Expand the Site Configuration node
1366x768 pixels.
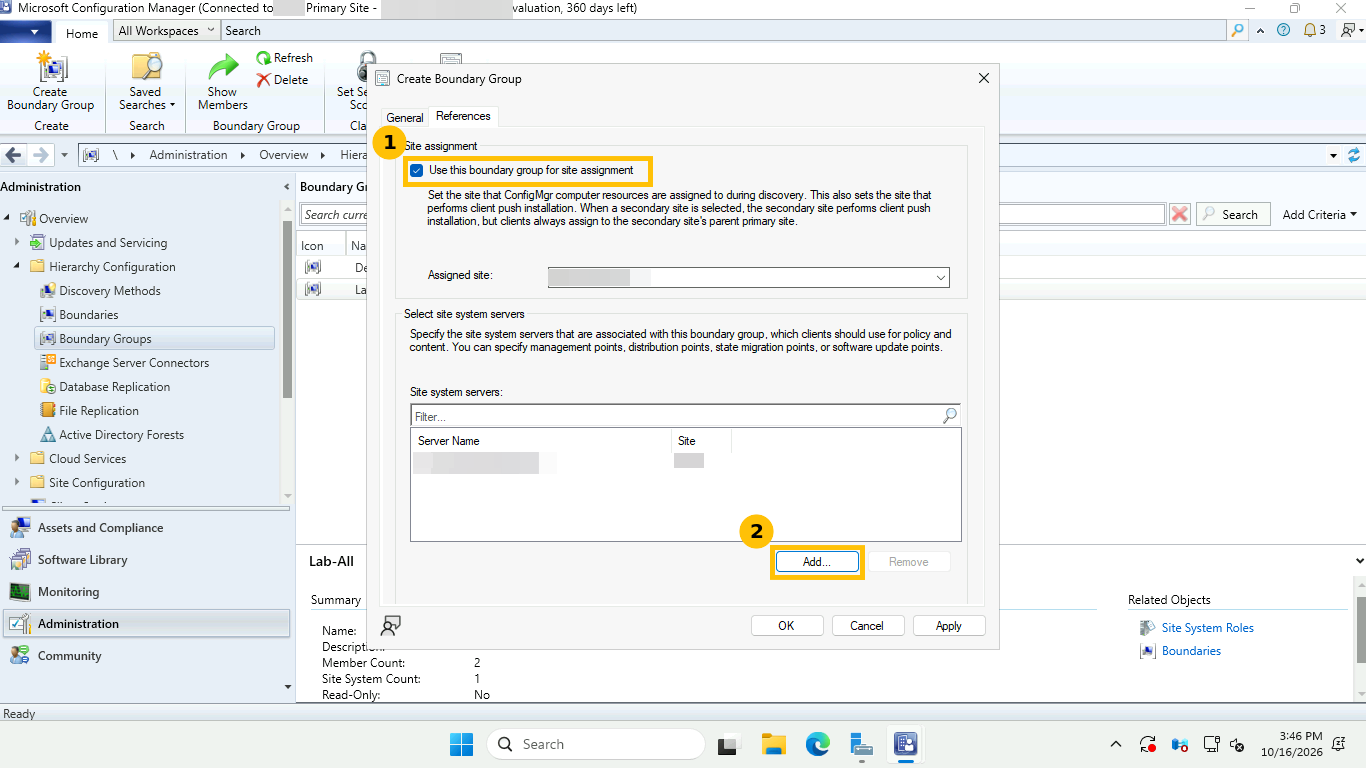(17, 483)
